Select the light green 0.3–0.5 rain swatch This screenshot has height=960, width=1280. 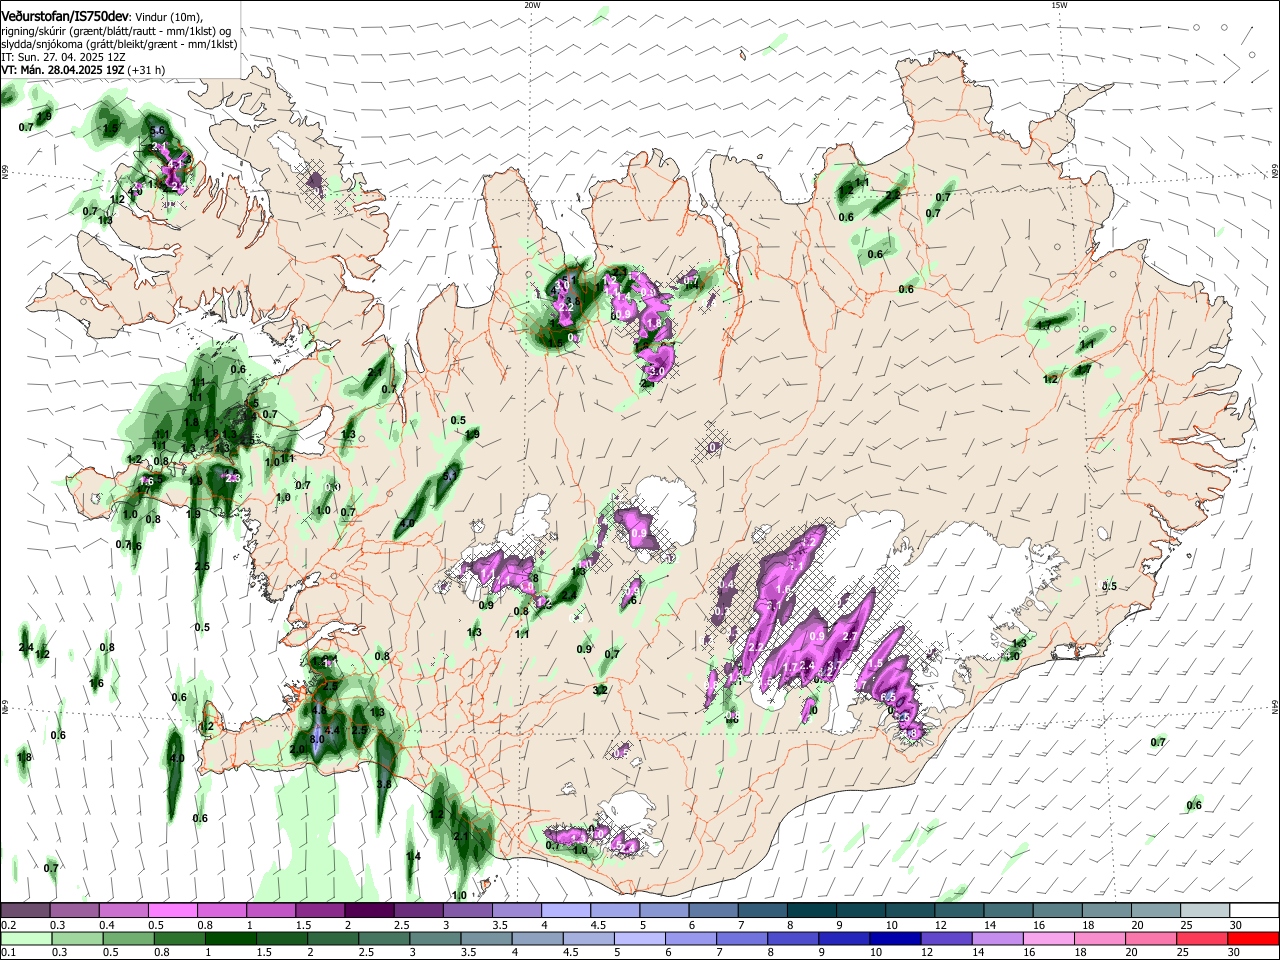tap(77, 938)
